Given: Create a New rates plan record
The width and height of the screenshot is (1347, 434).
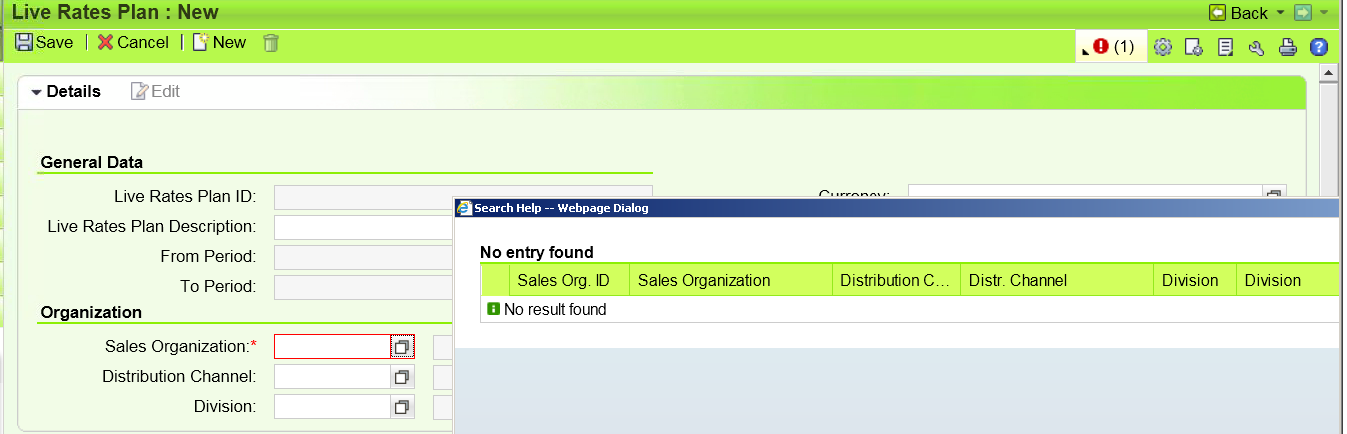Looking at the screenshot, I should [219, 42].
